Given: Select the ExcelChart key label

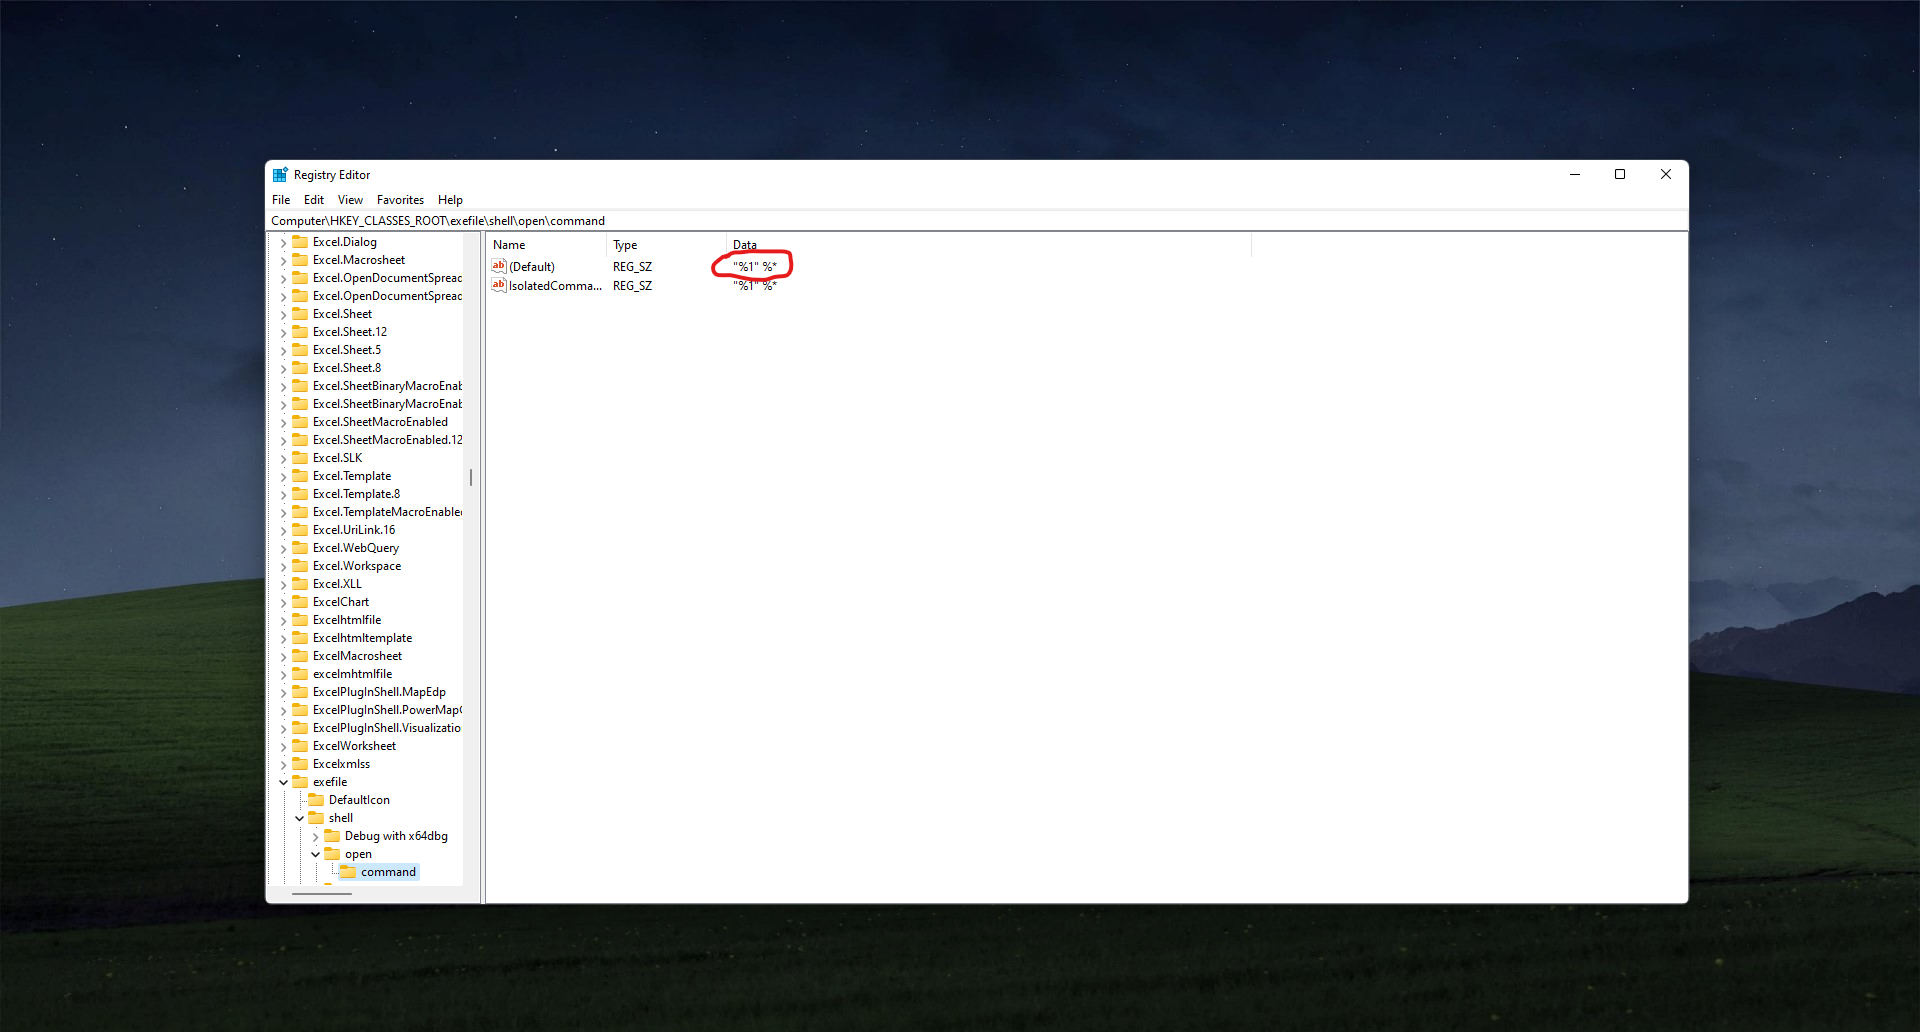Looking at the screenshot, I should tap(341, 602).
